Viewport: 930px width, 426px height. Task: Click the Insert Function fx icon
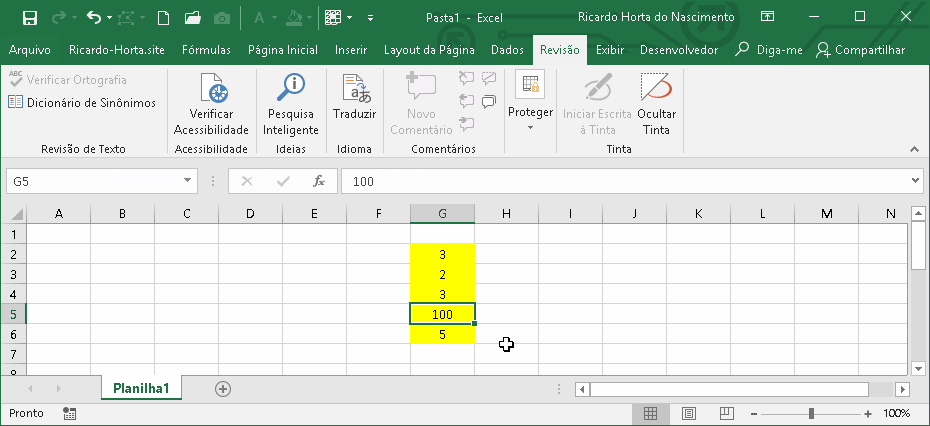tap(319, 182)
